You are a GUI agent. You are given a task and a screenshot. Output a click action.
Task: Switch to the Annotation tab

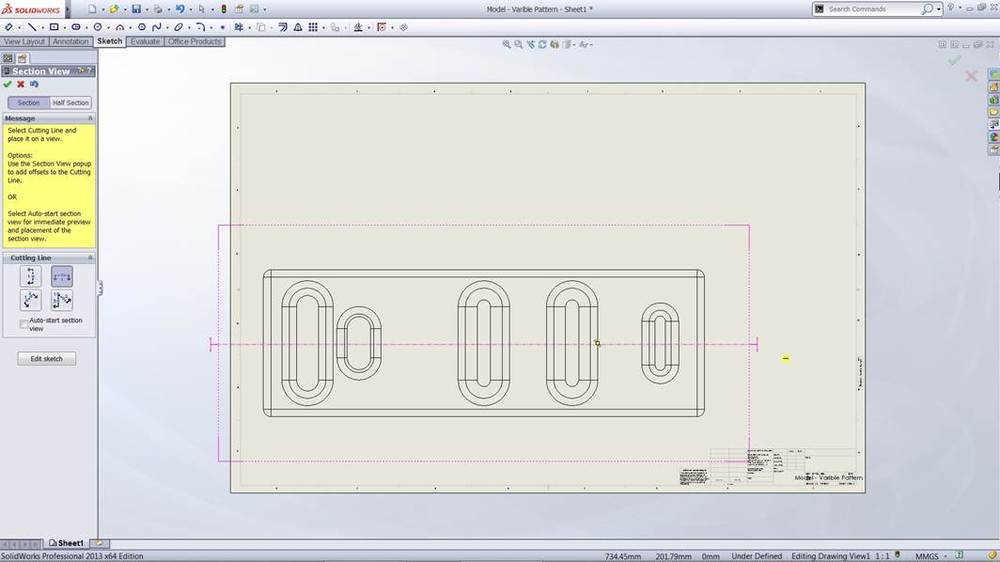tap(71, 42)
